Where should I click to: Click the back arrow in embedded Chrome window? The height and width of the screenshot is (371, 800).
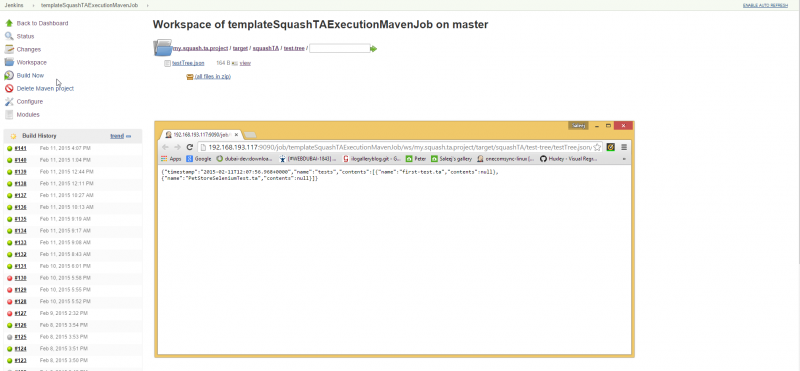coord(165,147)
